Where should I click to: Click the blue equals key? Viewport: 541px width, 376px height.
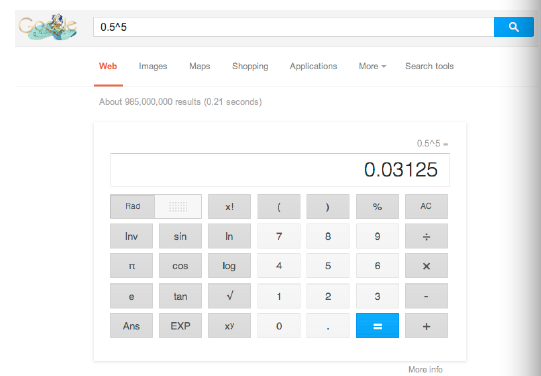pos(377,326)
